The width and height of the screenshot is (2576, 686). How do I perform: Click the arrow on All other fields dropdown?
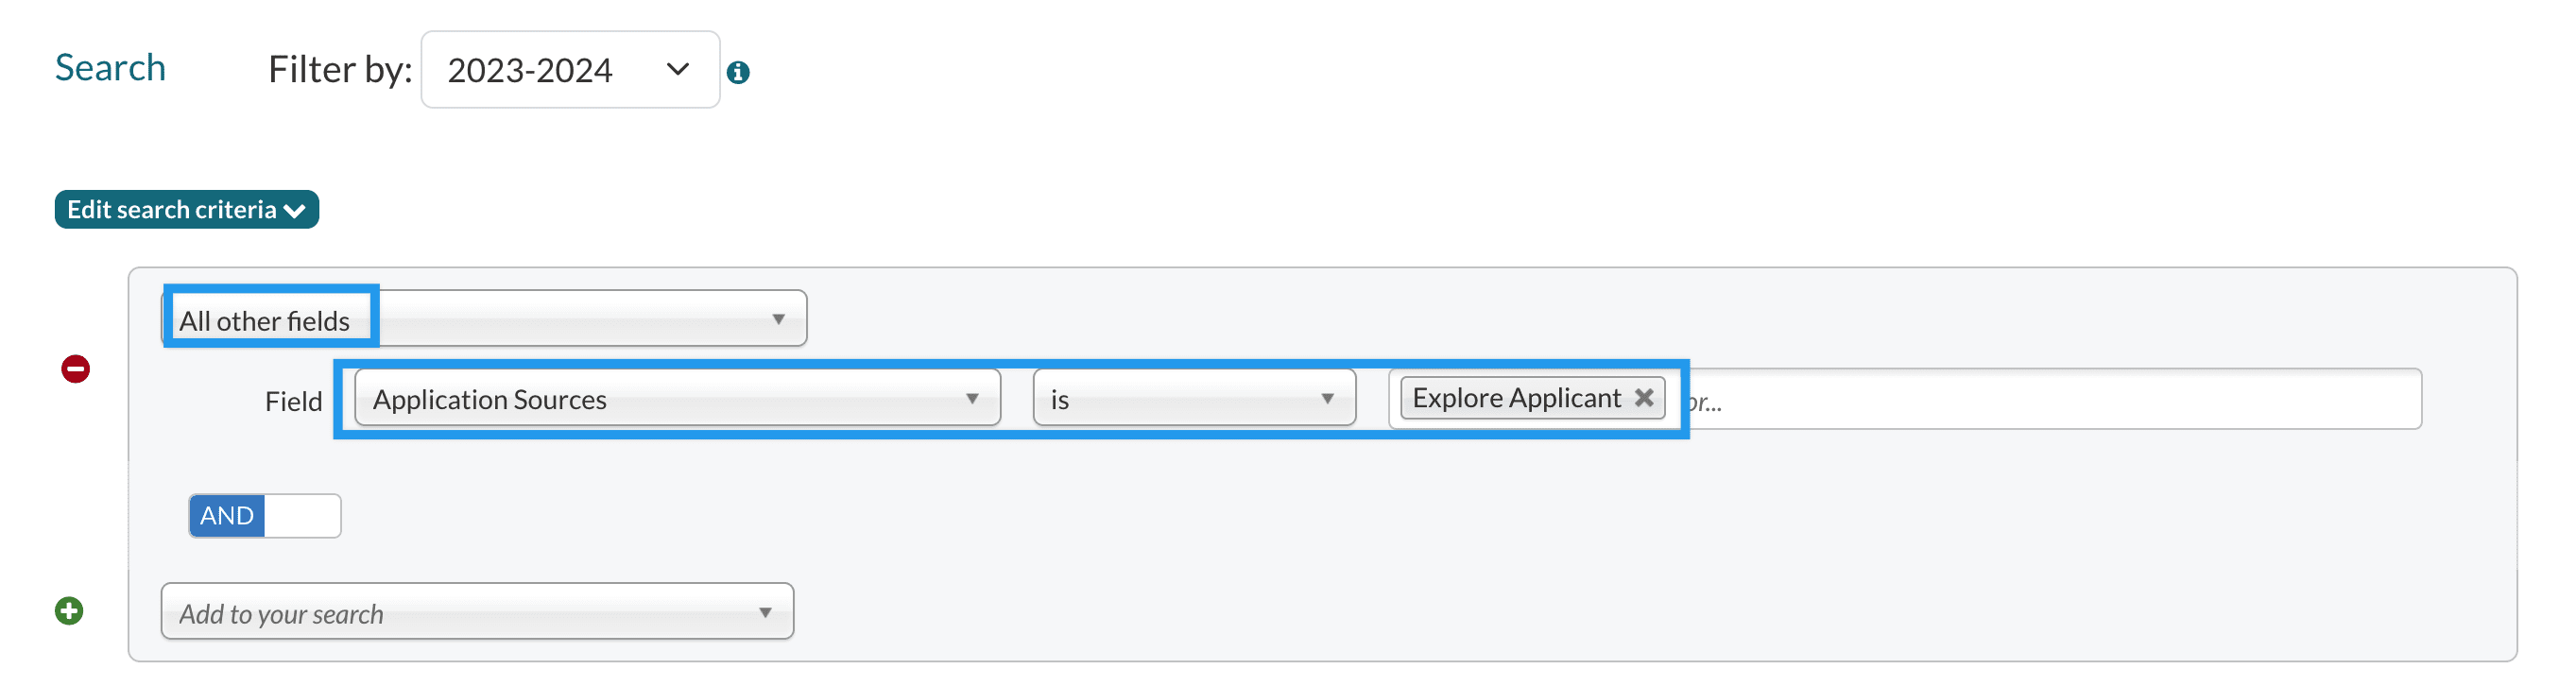pyautogui.click(x=778, y=319)
